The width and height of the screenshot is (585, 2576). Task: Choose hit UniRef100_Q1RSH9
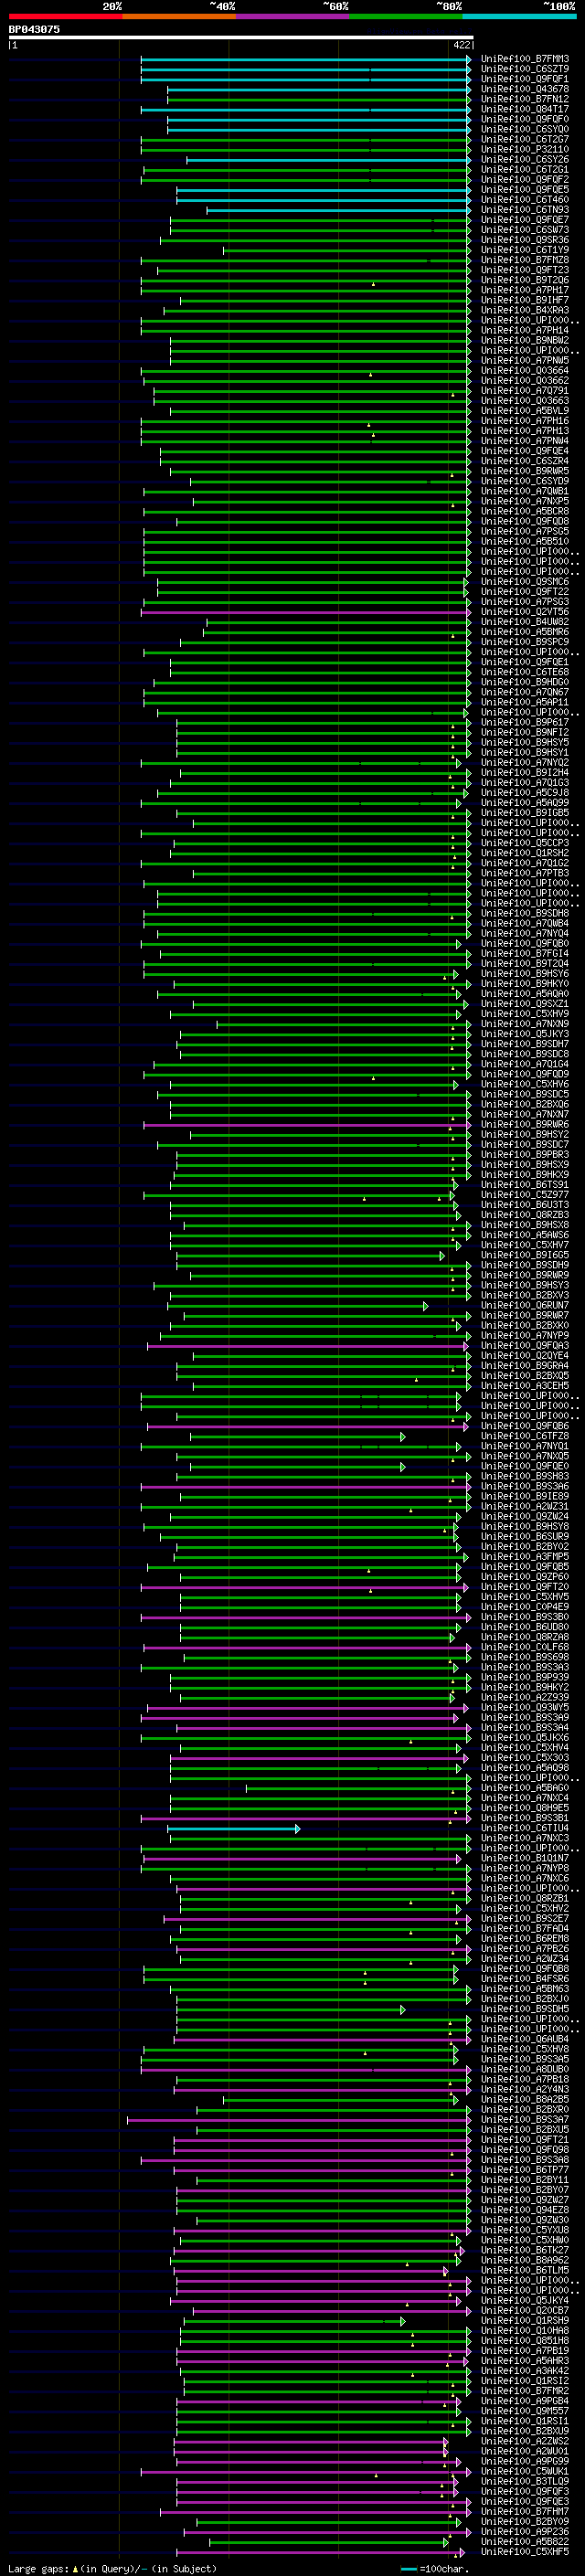(x=524, y=2320)
